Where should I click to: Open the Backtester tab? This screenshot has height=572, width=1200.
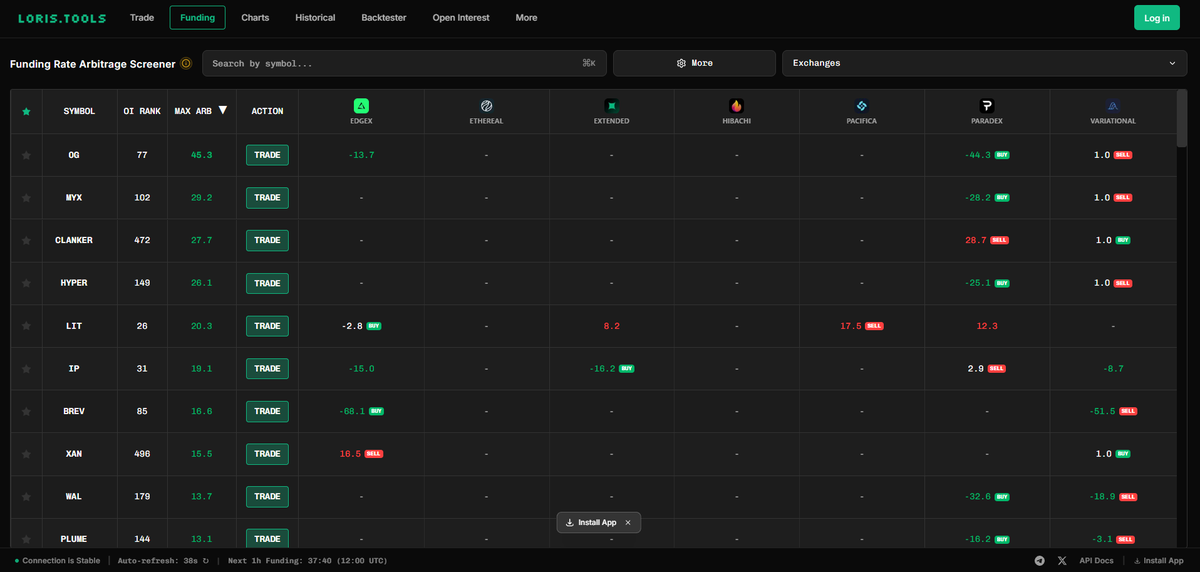click(x=384, y=18)
